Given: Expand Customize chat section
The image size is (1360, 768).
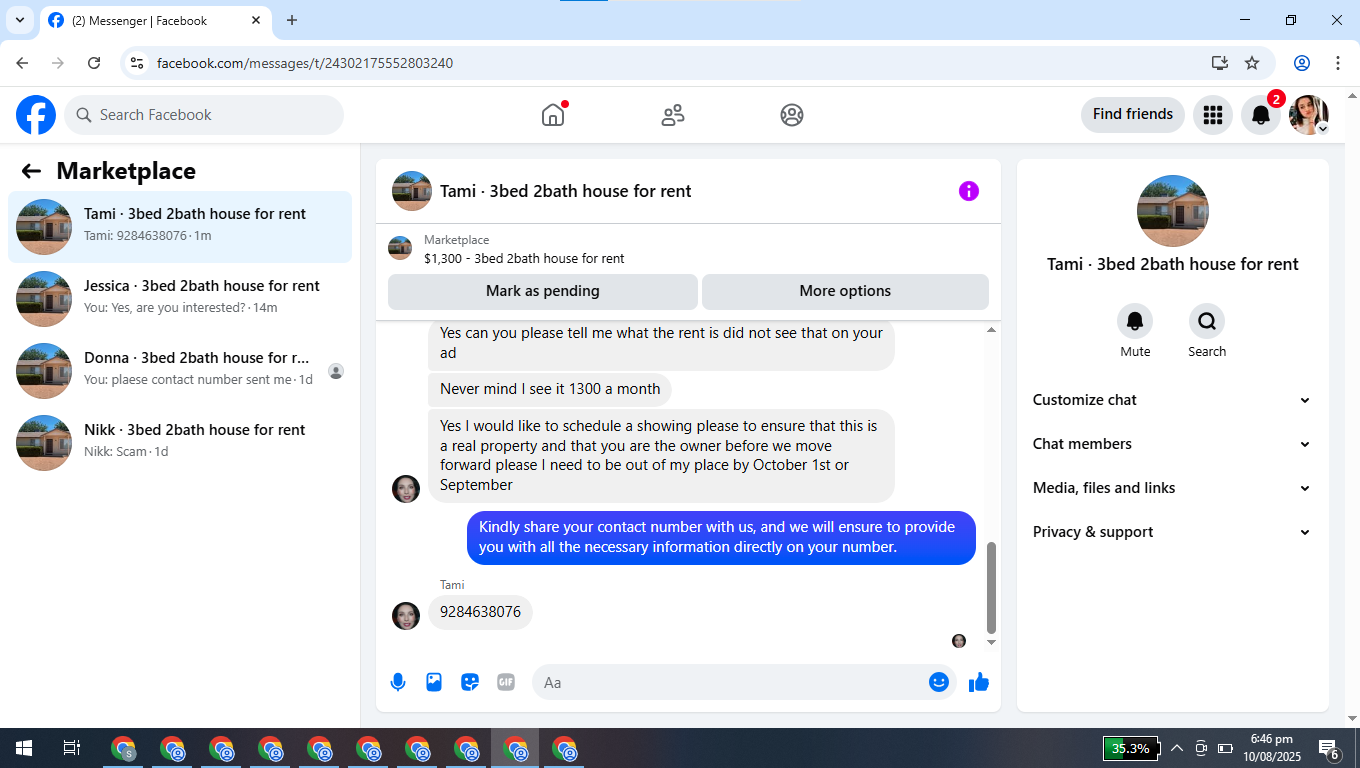Looking at the screenshot, I should pos(1172,400).
